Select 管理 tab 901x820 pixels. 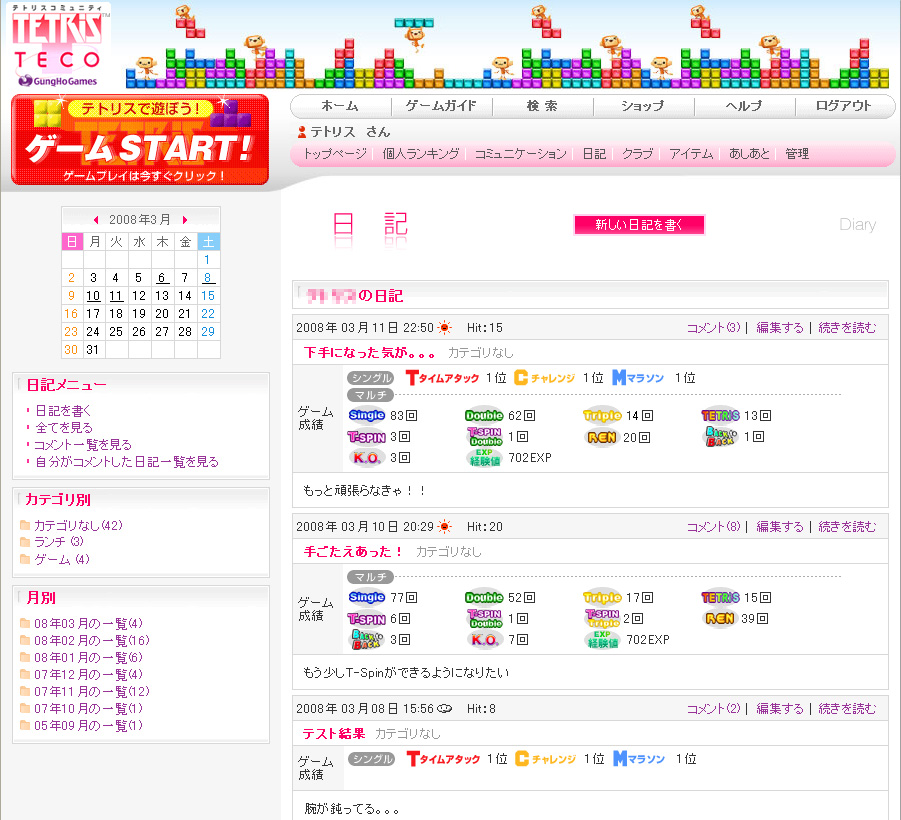pyautogui.click(x=797, y=154)
